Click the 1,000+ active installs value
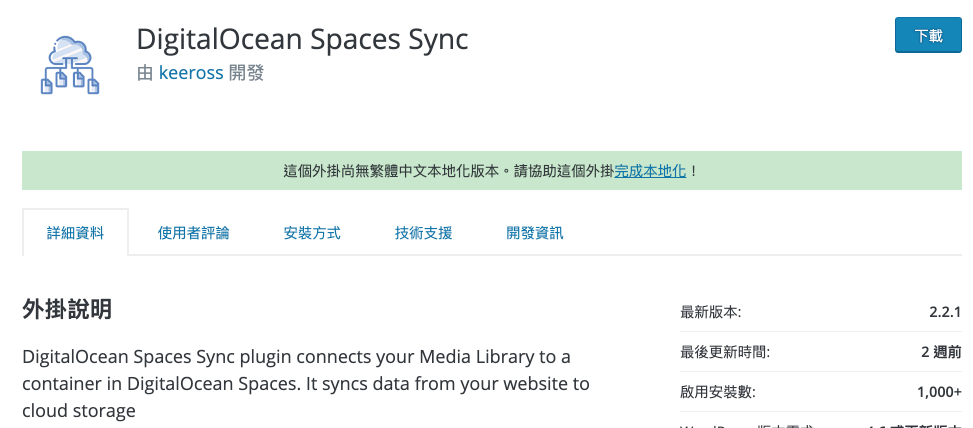Viewport: 973px width, 428px height. point(939,392)
